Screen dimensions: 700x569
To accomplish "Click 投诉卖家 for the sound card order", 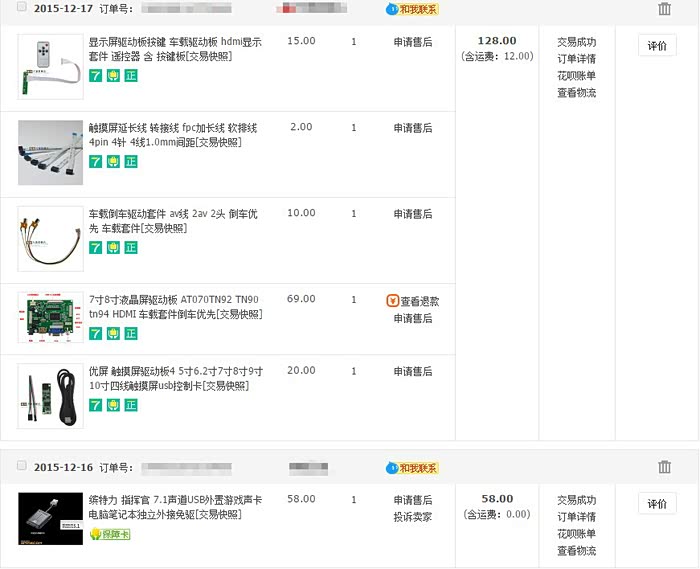I will pyautogui.click(x=413, y=517).
